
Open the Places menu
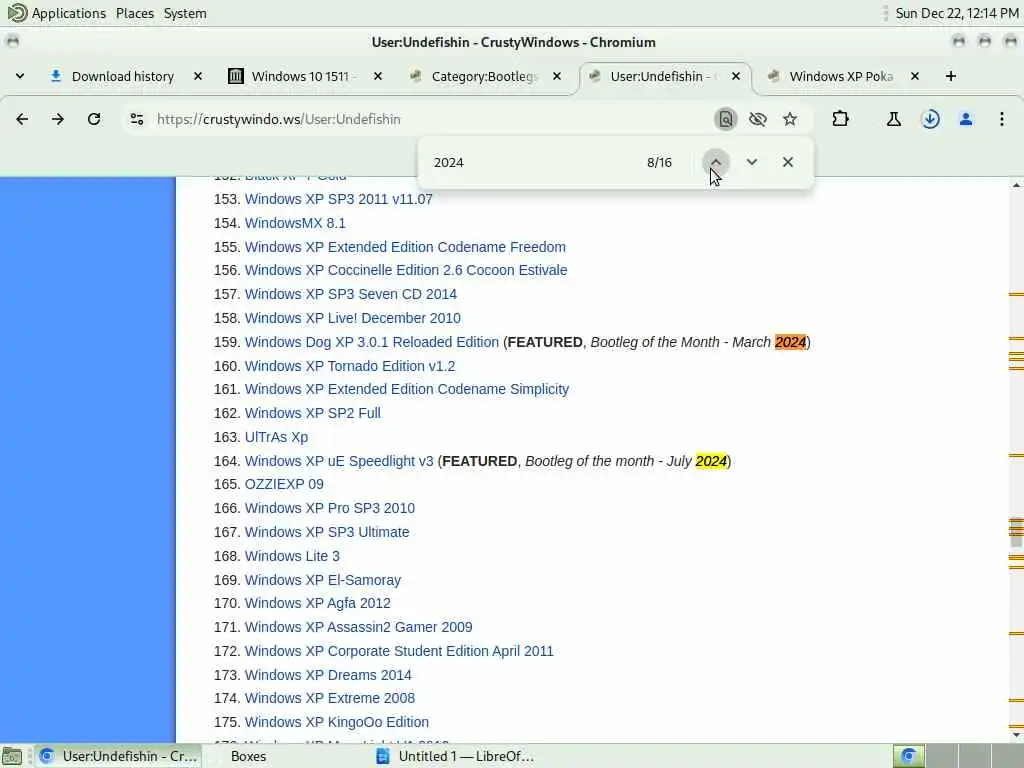(x=135, y=13)
